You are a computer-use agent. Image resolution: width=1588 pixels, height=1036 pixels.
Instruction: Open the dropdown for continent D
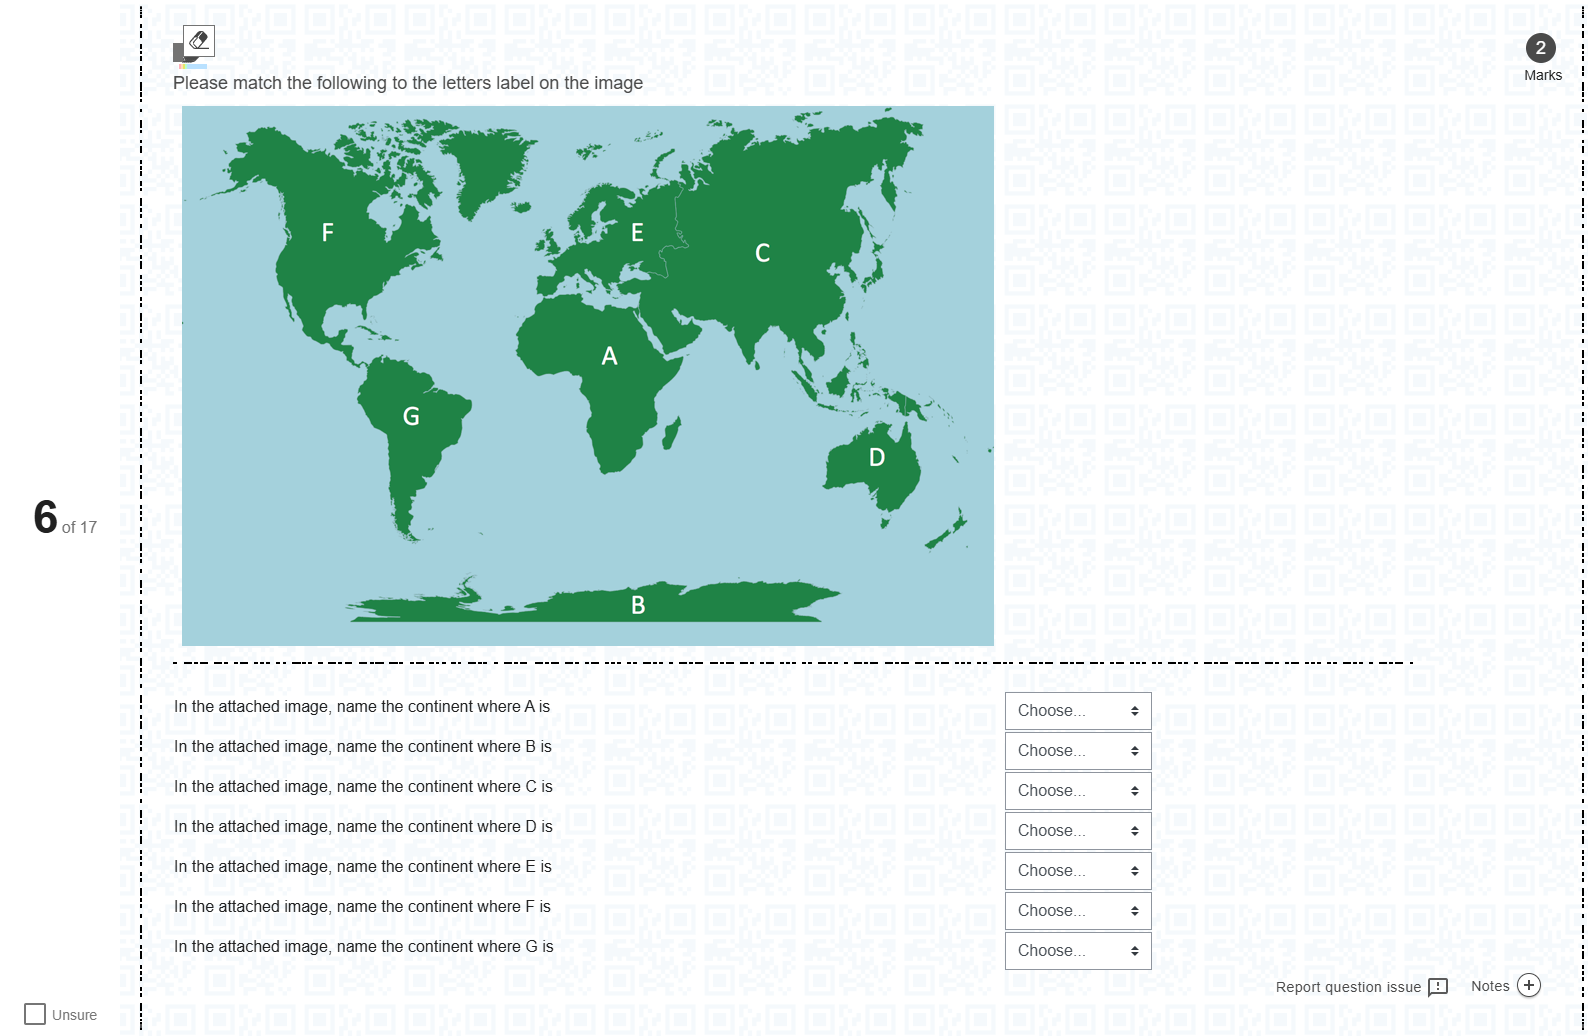click(x=1078, y=831)
